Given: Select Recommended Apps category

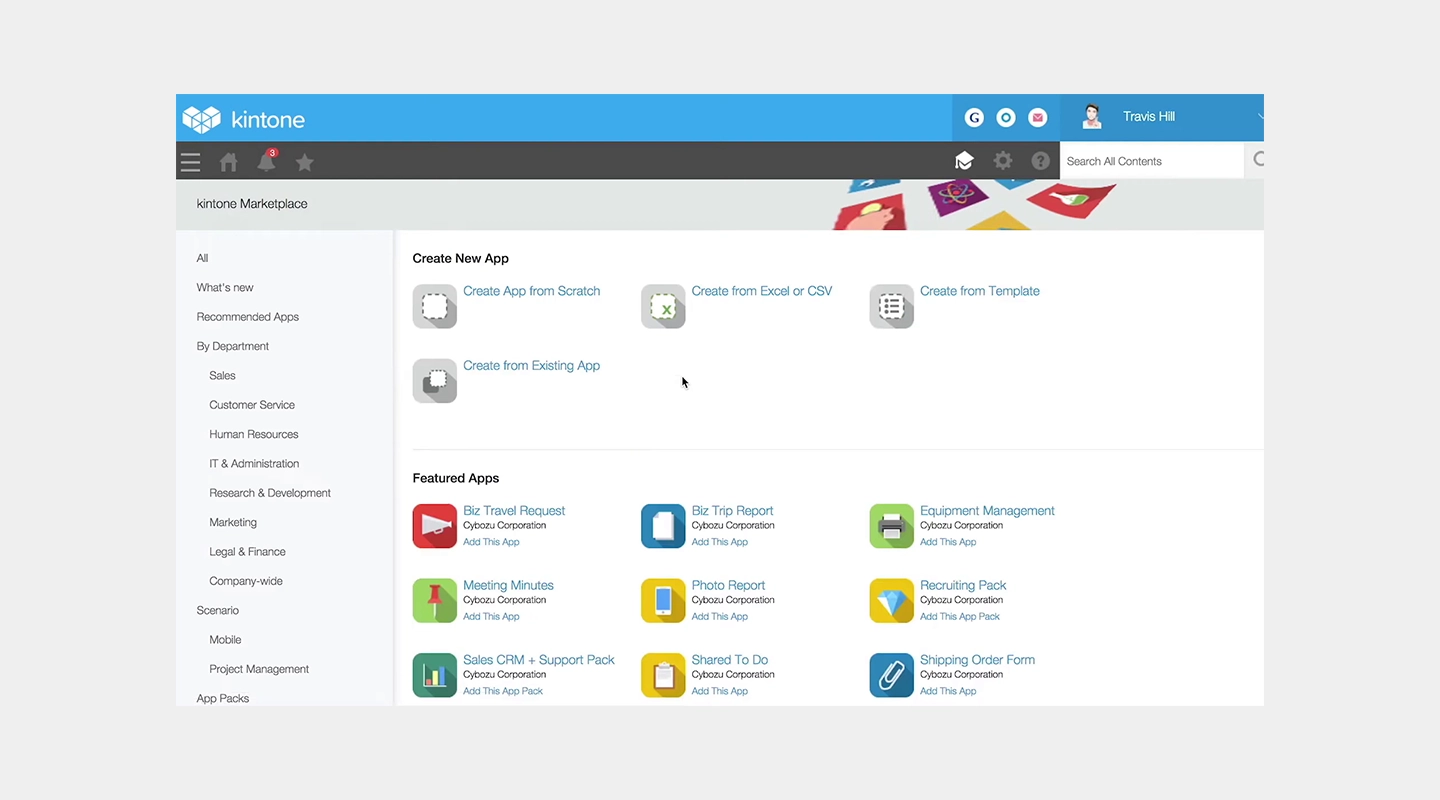Looking at the screenshot, I should pyautogui.click(x=248, y=317).
